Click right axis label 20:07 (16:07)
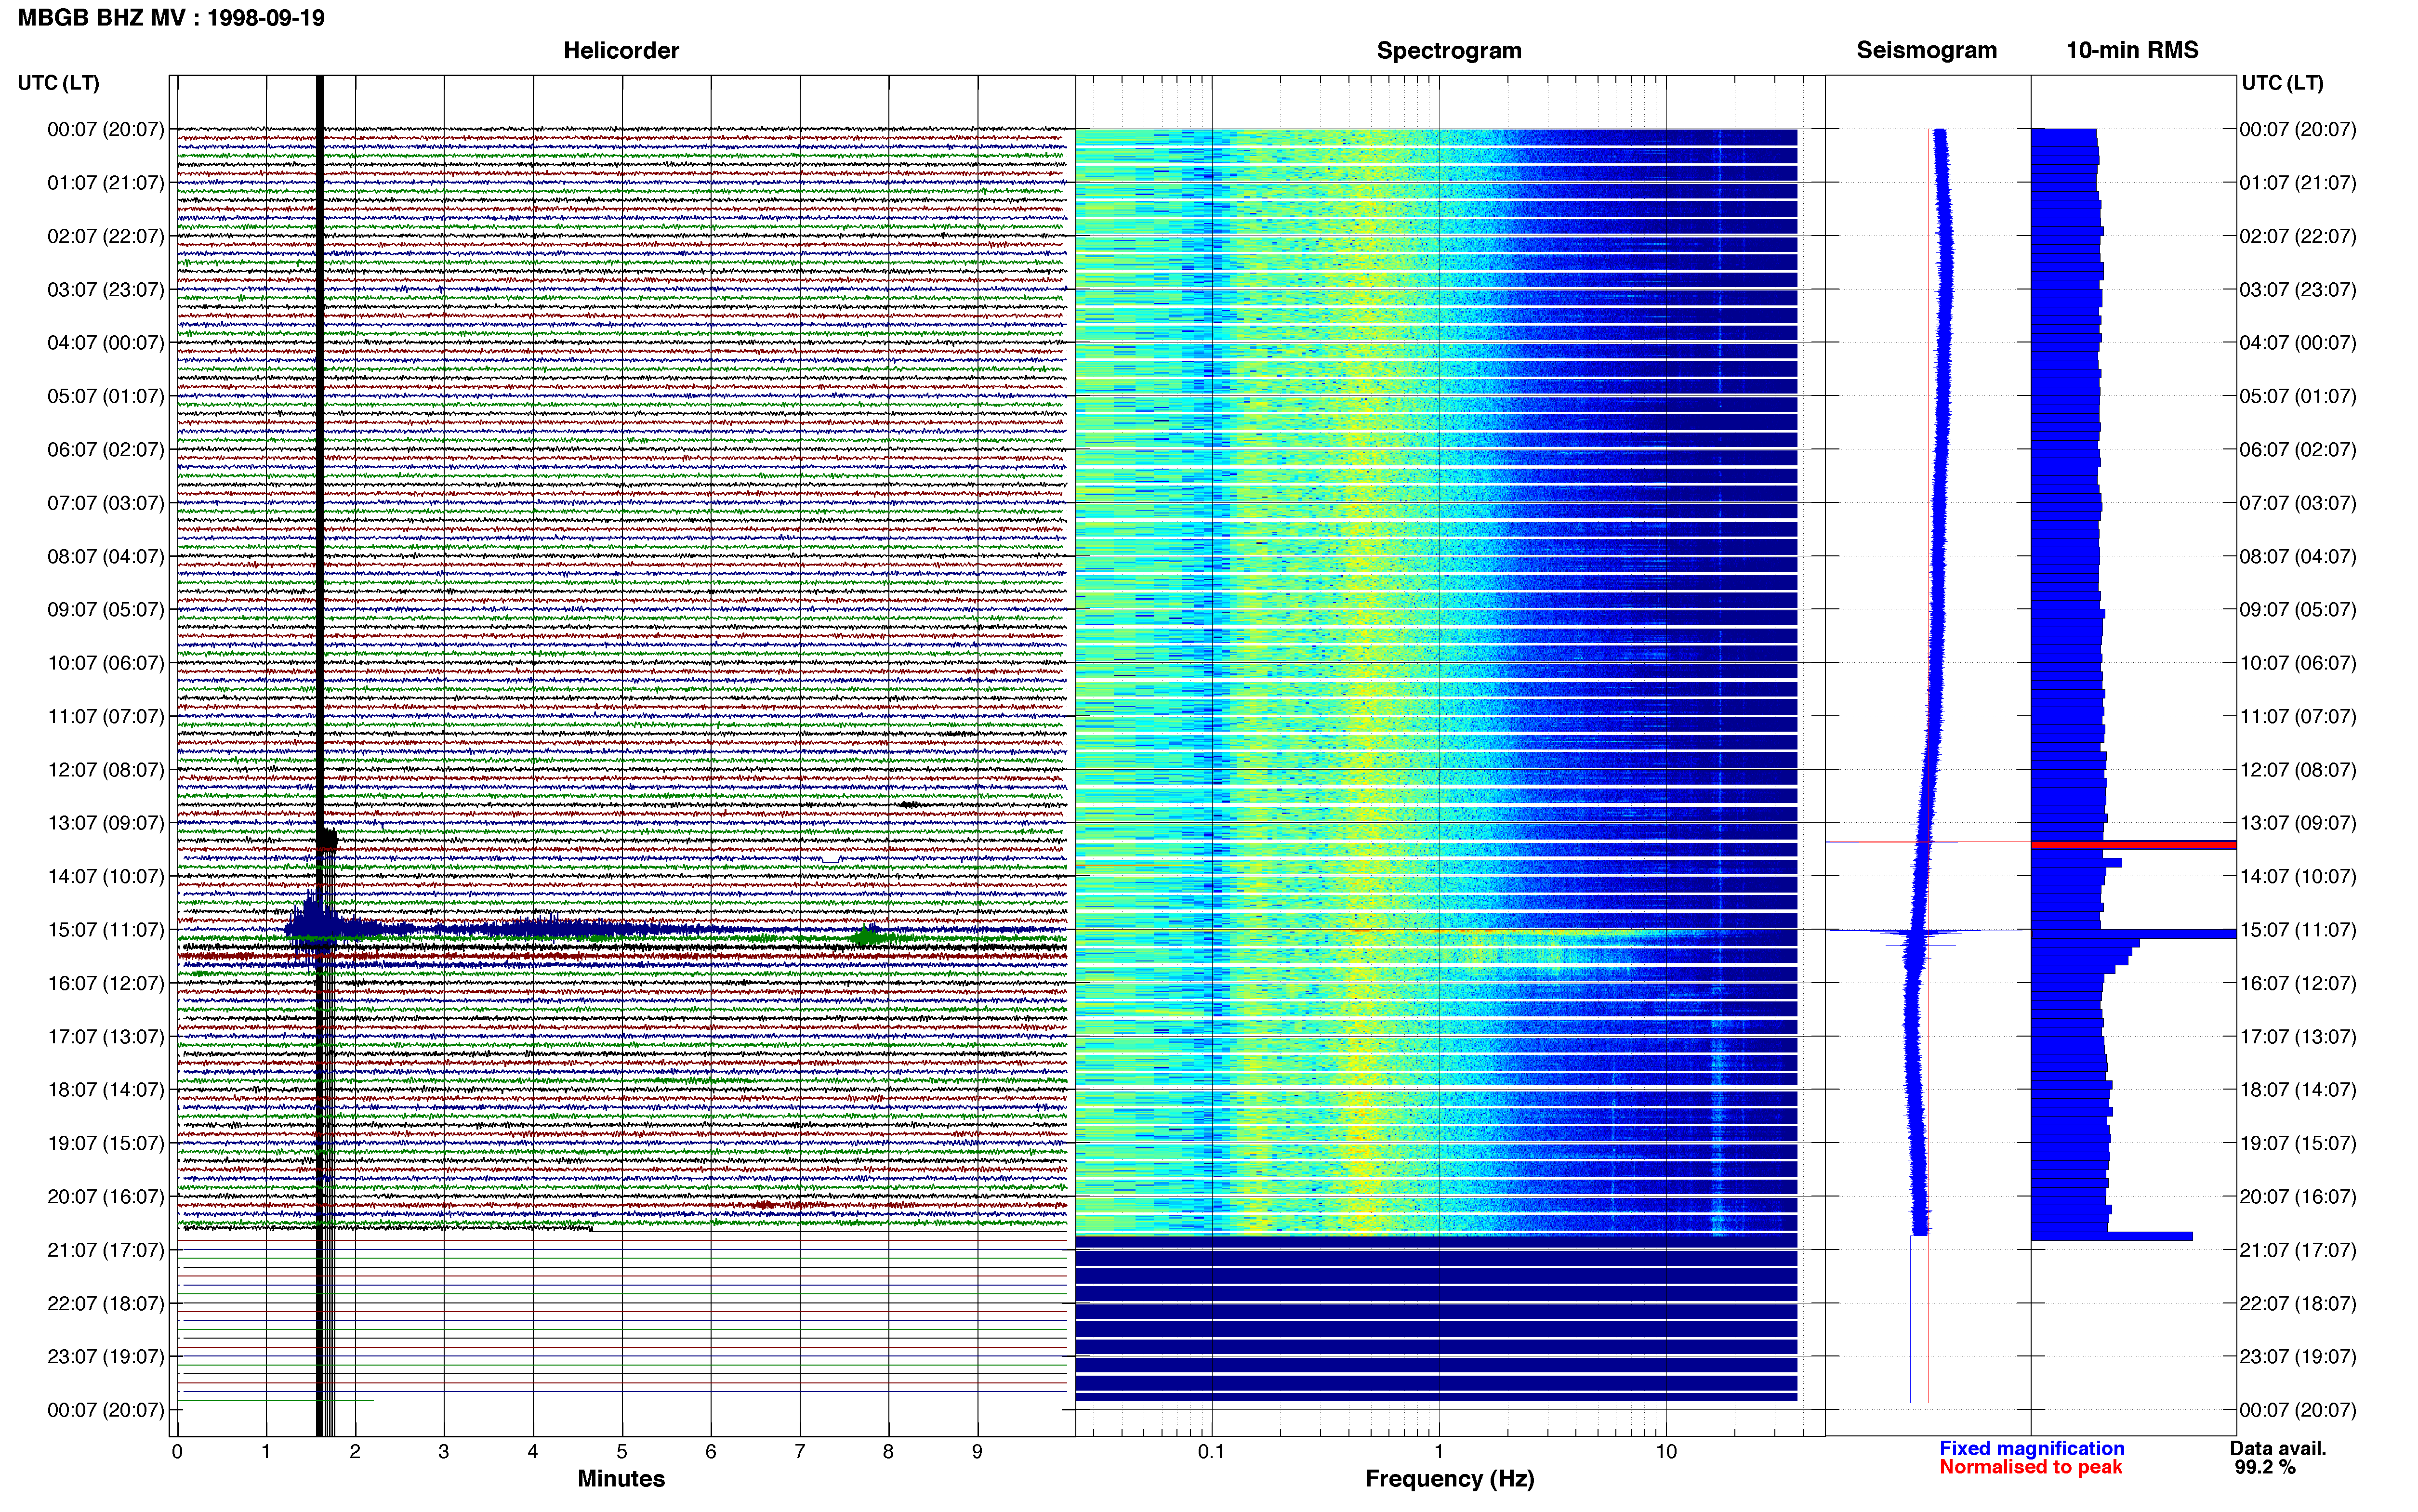 [2298, 1197]
